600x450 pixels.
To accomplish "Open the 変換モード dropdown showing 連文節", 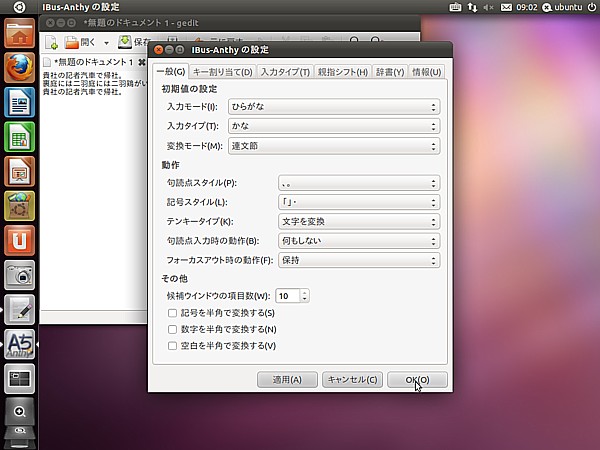I will tap(334, 146).
